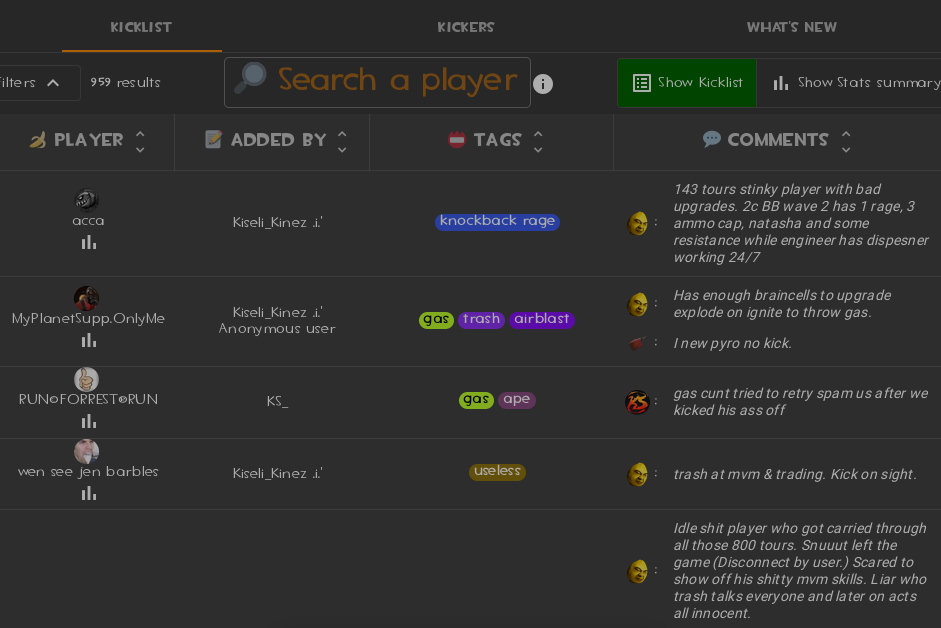Click Kiseli_Kinez in wen see jen barbles row
This screenshot has width=941, height=628.
(277, 474)
